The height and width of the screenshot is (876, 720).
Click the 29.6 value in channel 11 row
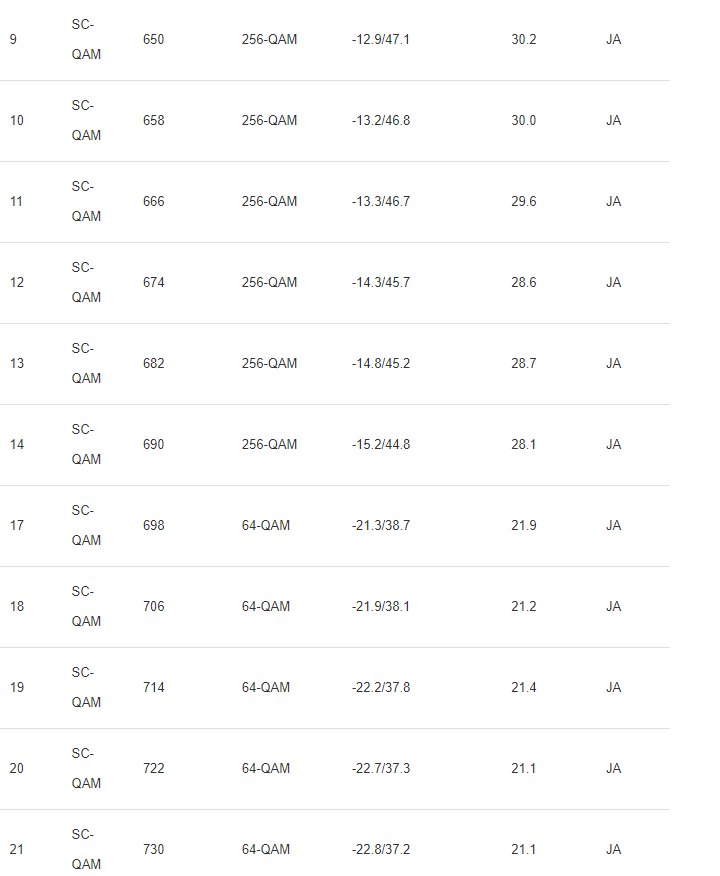[x=523, y=202]
